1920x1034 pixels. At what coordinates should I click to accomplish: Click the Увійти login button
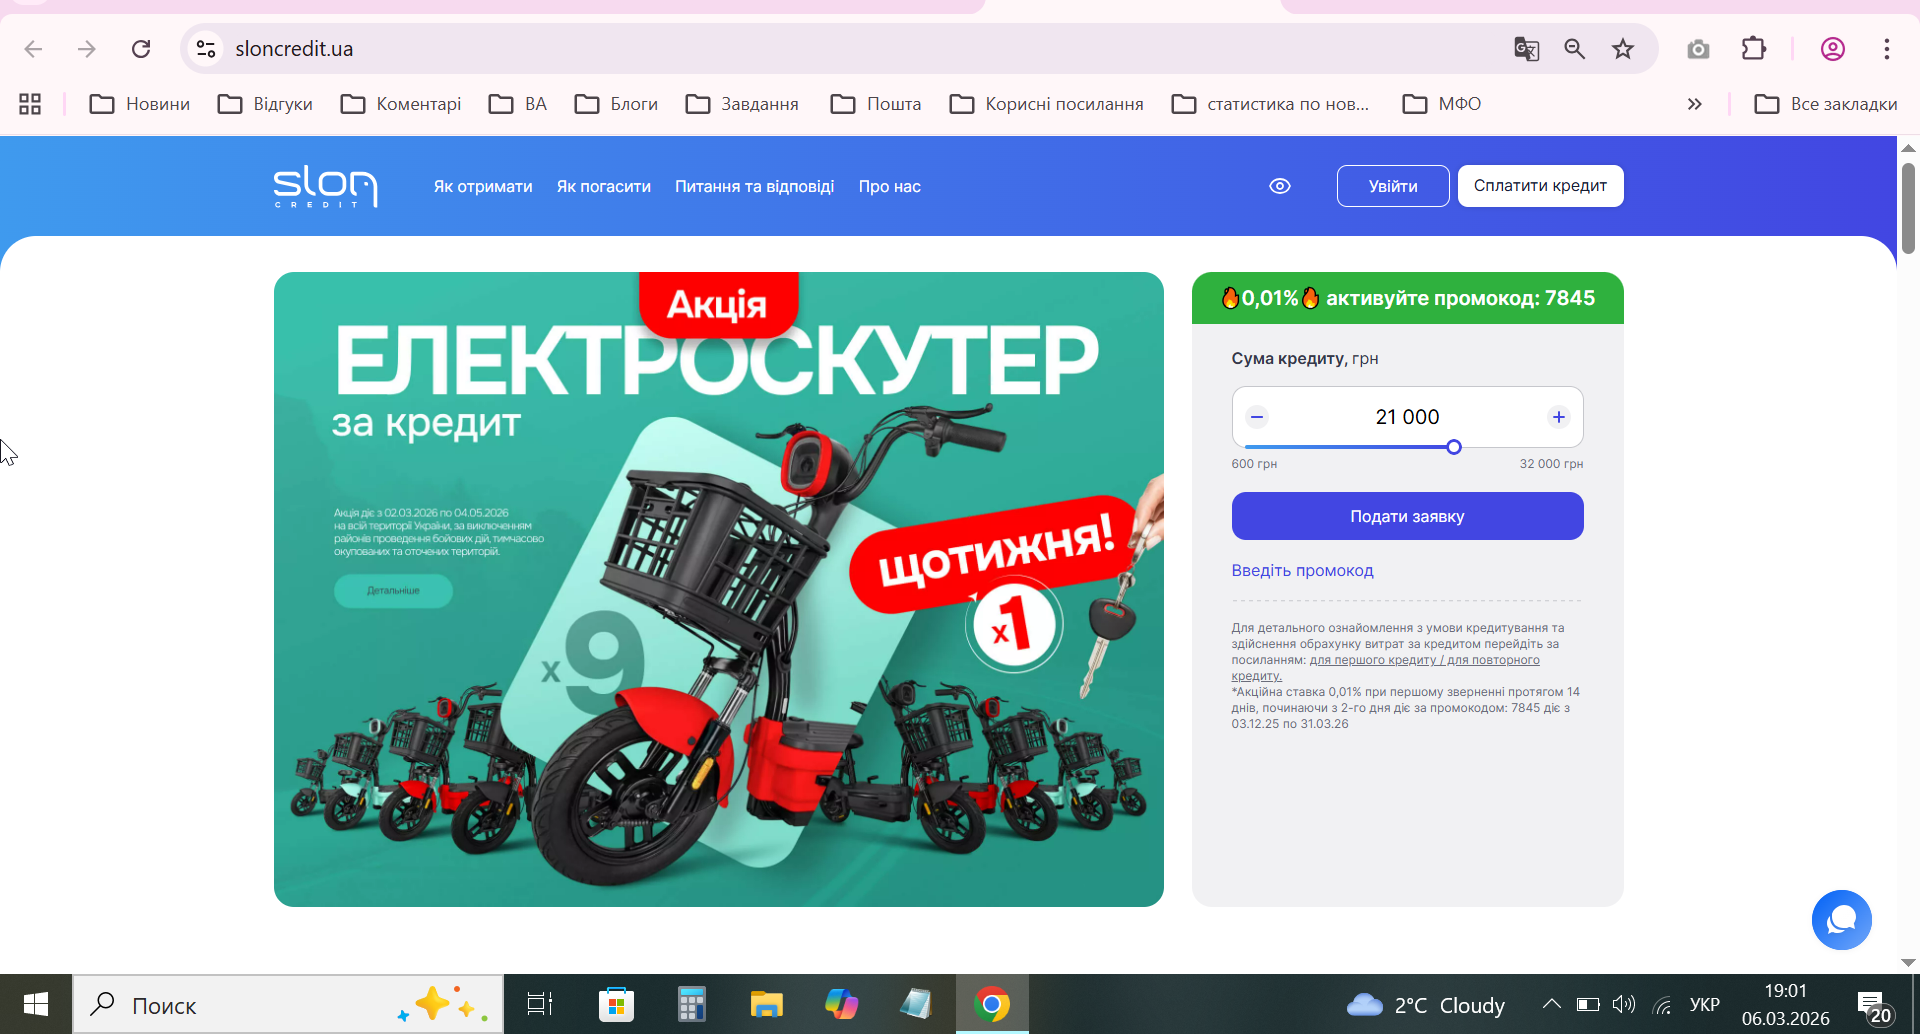pos(1393,186)
